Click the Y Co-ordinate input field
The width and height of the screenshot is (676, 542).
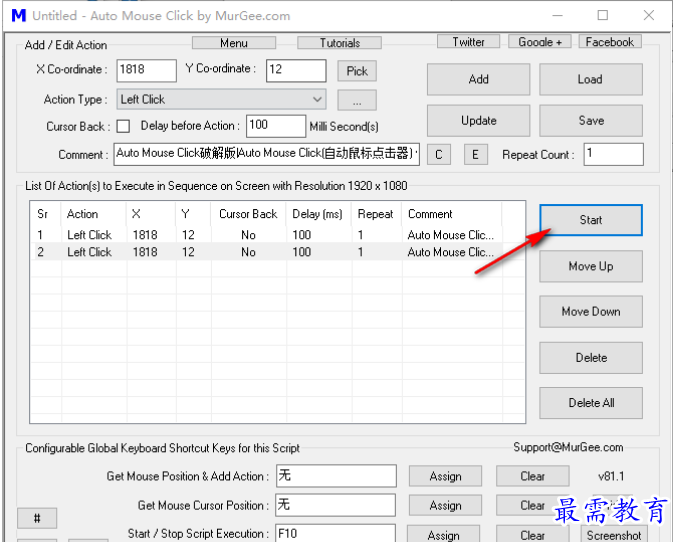click(x=296, y=70)
